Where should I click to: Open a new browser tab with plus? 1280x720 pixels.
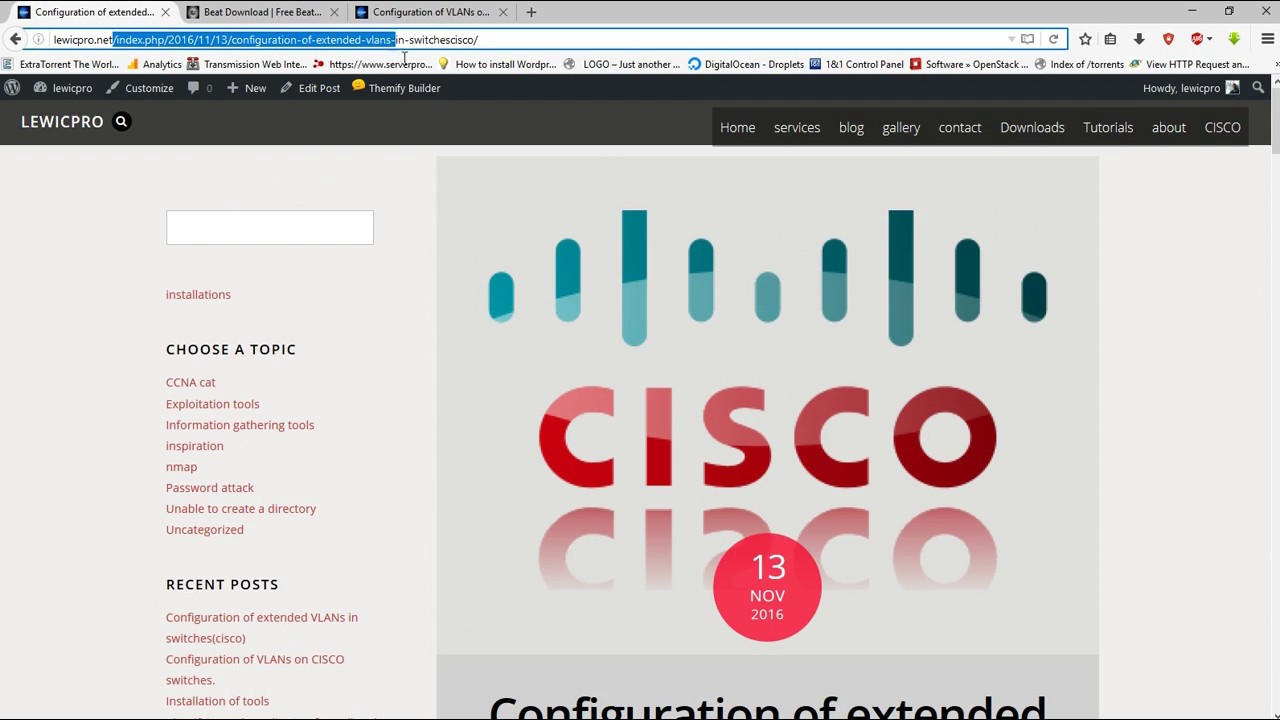tap(531, 12)
